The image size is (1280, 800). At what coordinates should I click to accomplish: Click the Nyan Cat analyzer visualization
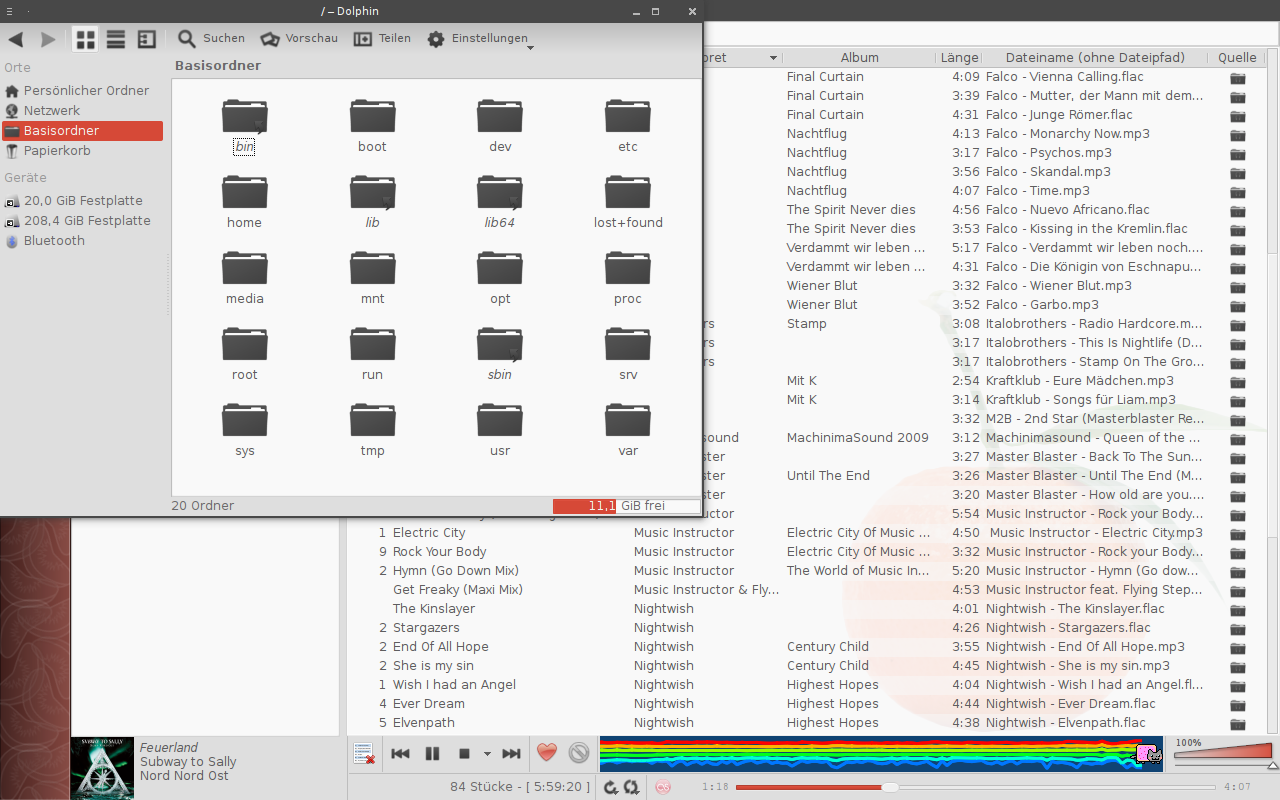[881, 754]
